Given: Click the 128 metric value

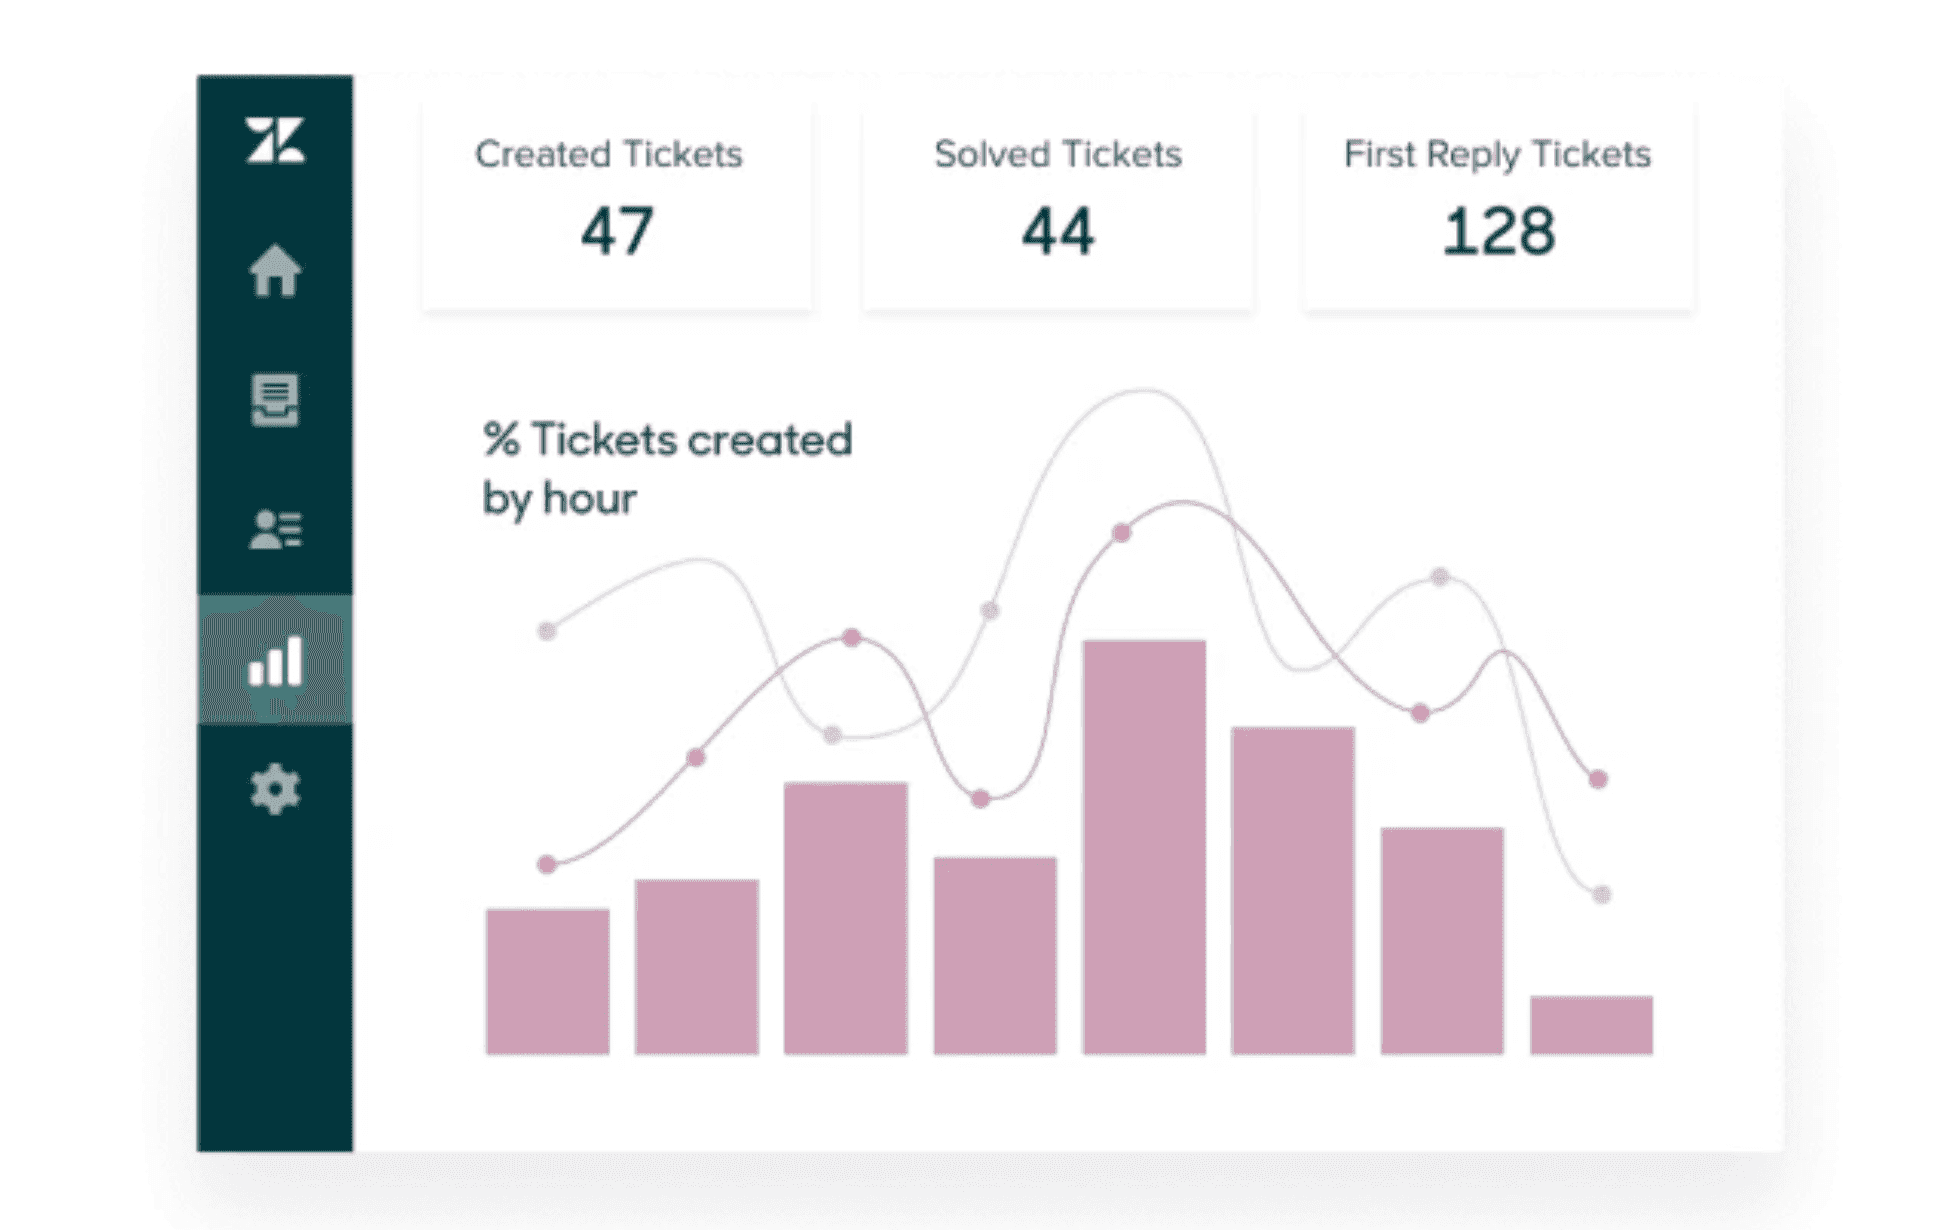Looking at the screenshot, I should click(x=1497, y=233).
